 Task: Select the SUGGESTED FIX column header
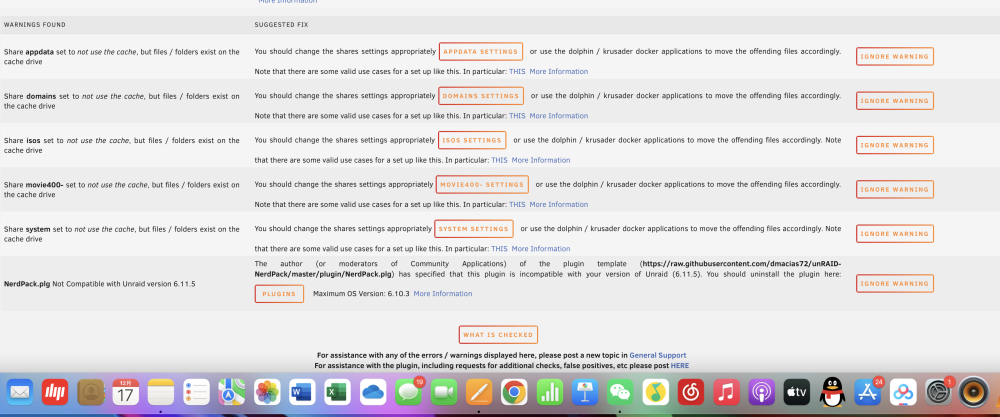pyautogui.click(x=282, y=25)
